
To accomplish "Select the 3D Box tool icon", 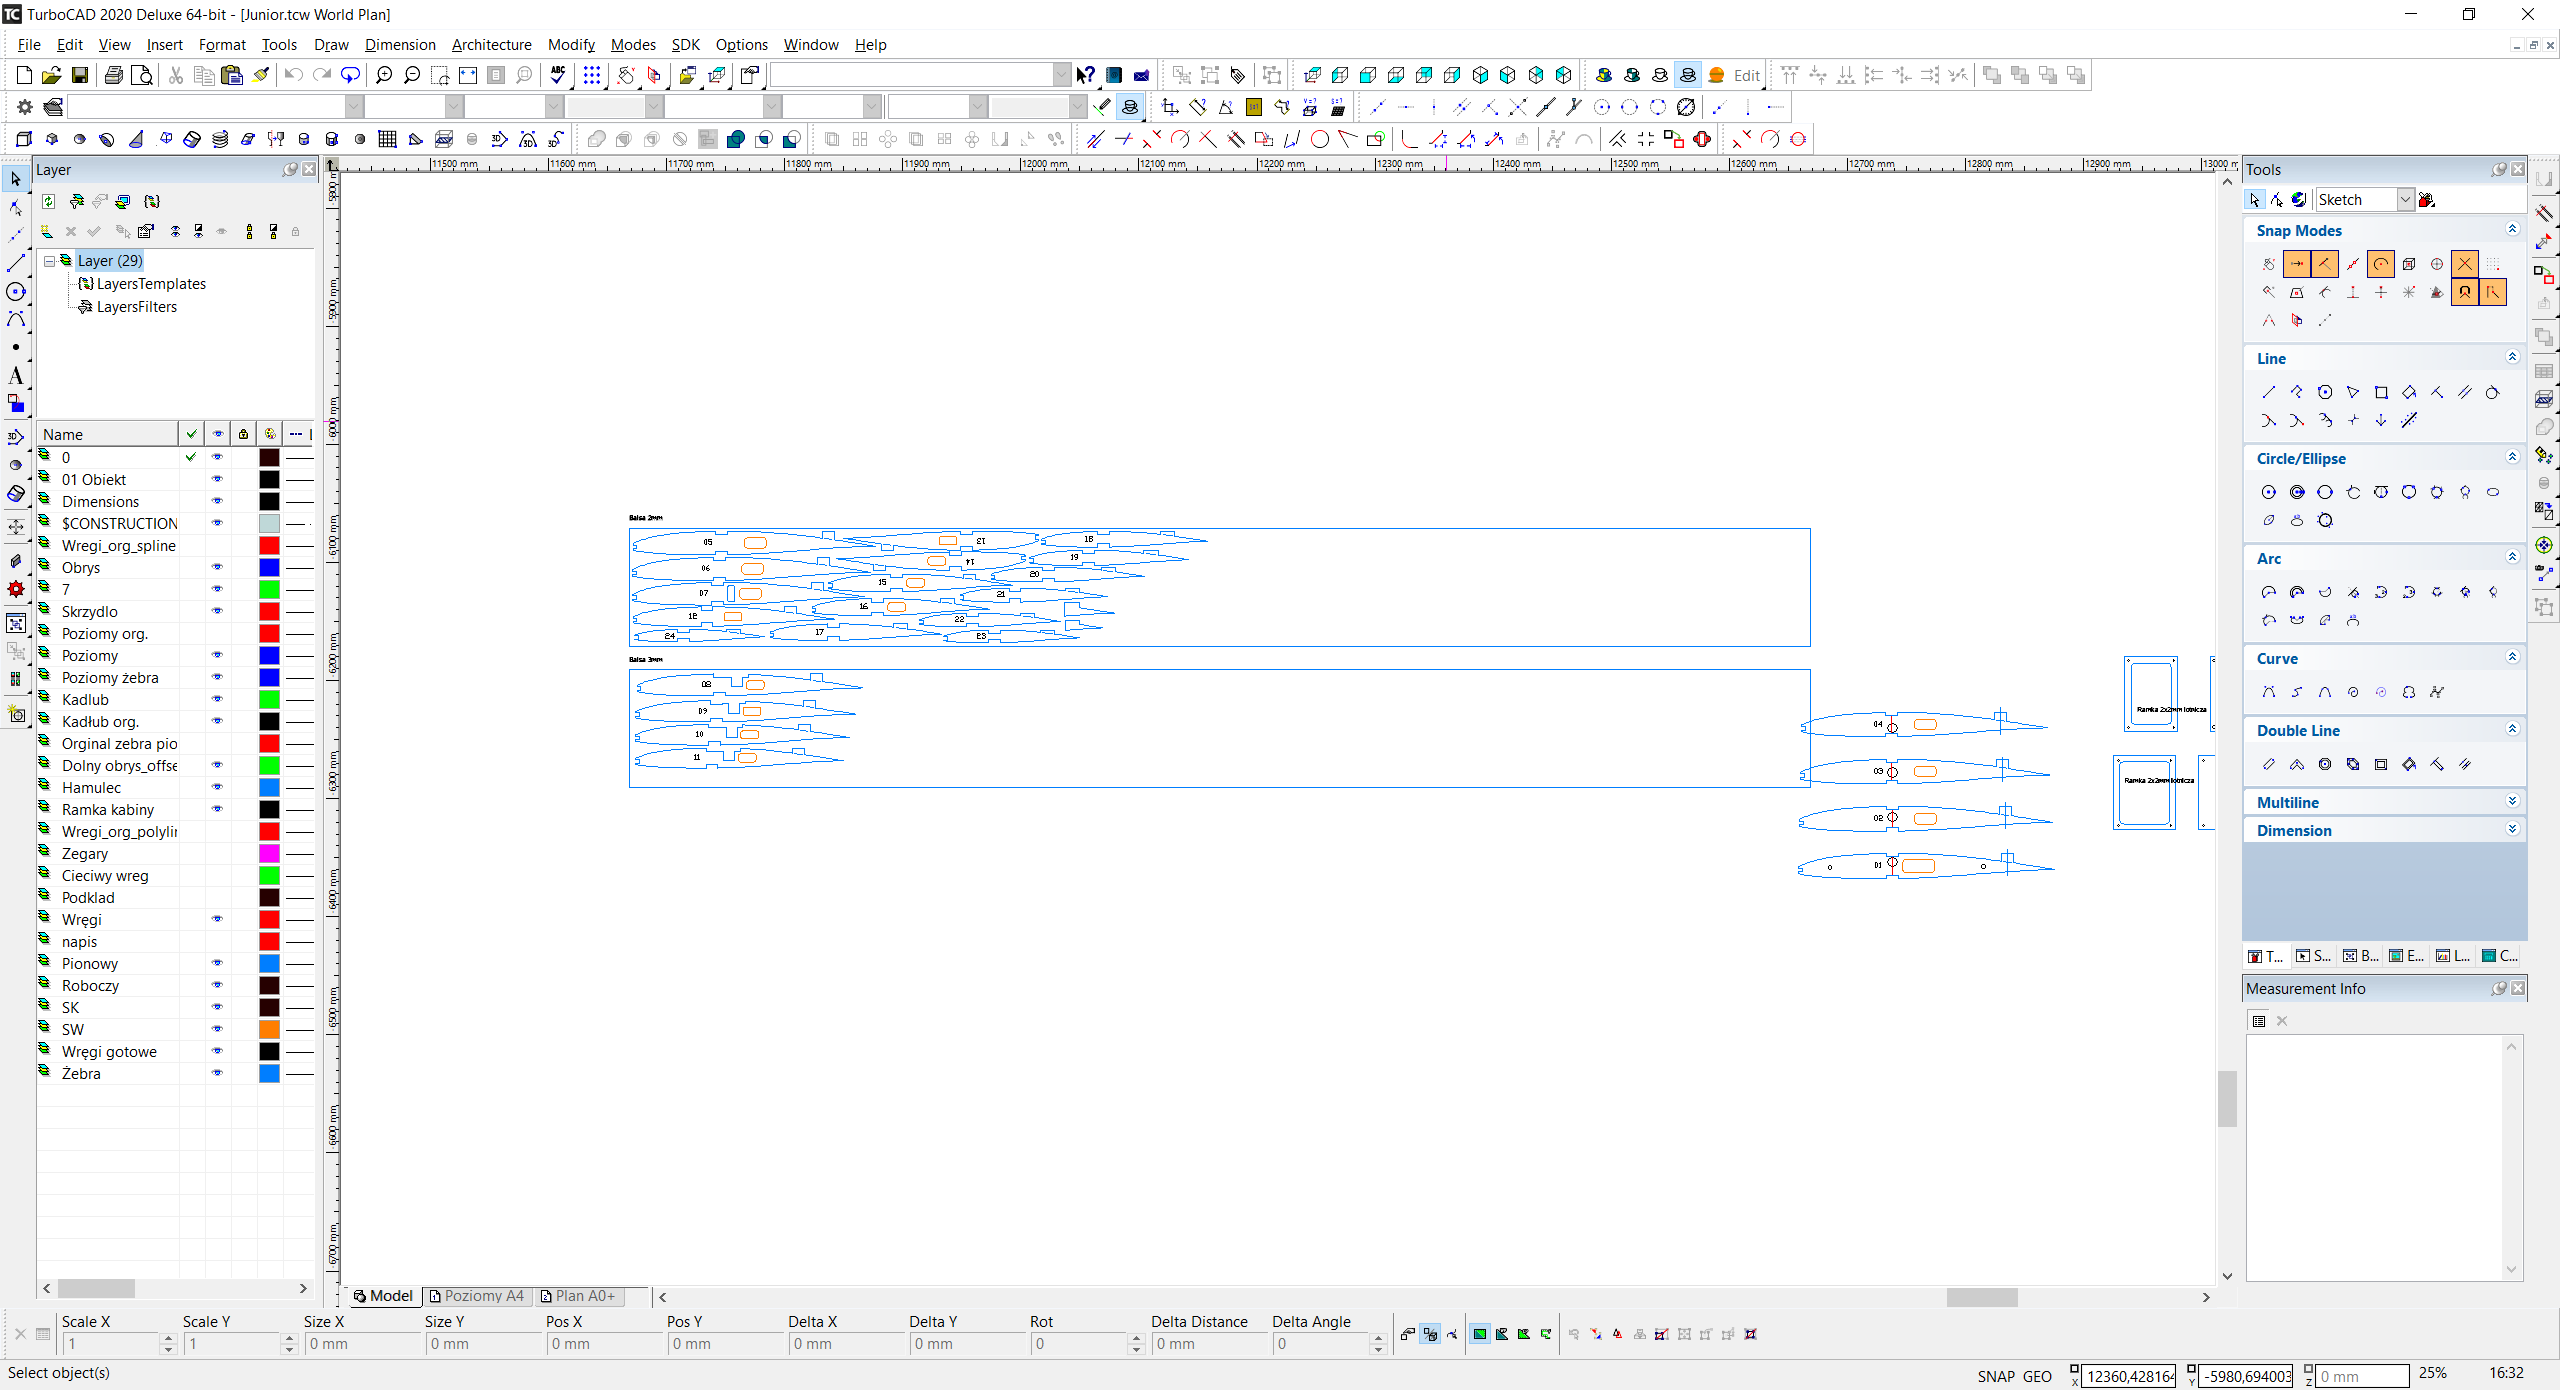I will pyautogui.click(x=24, y=139).
